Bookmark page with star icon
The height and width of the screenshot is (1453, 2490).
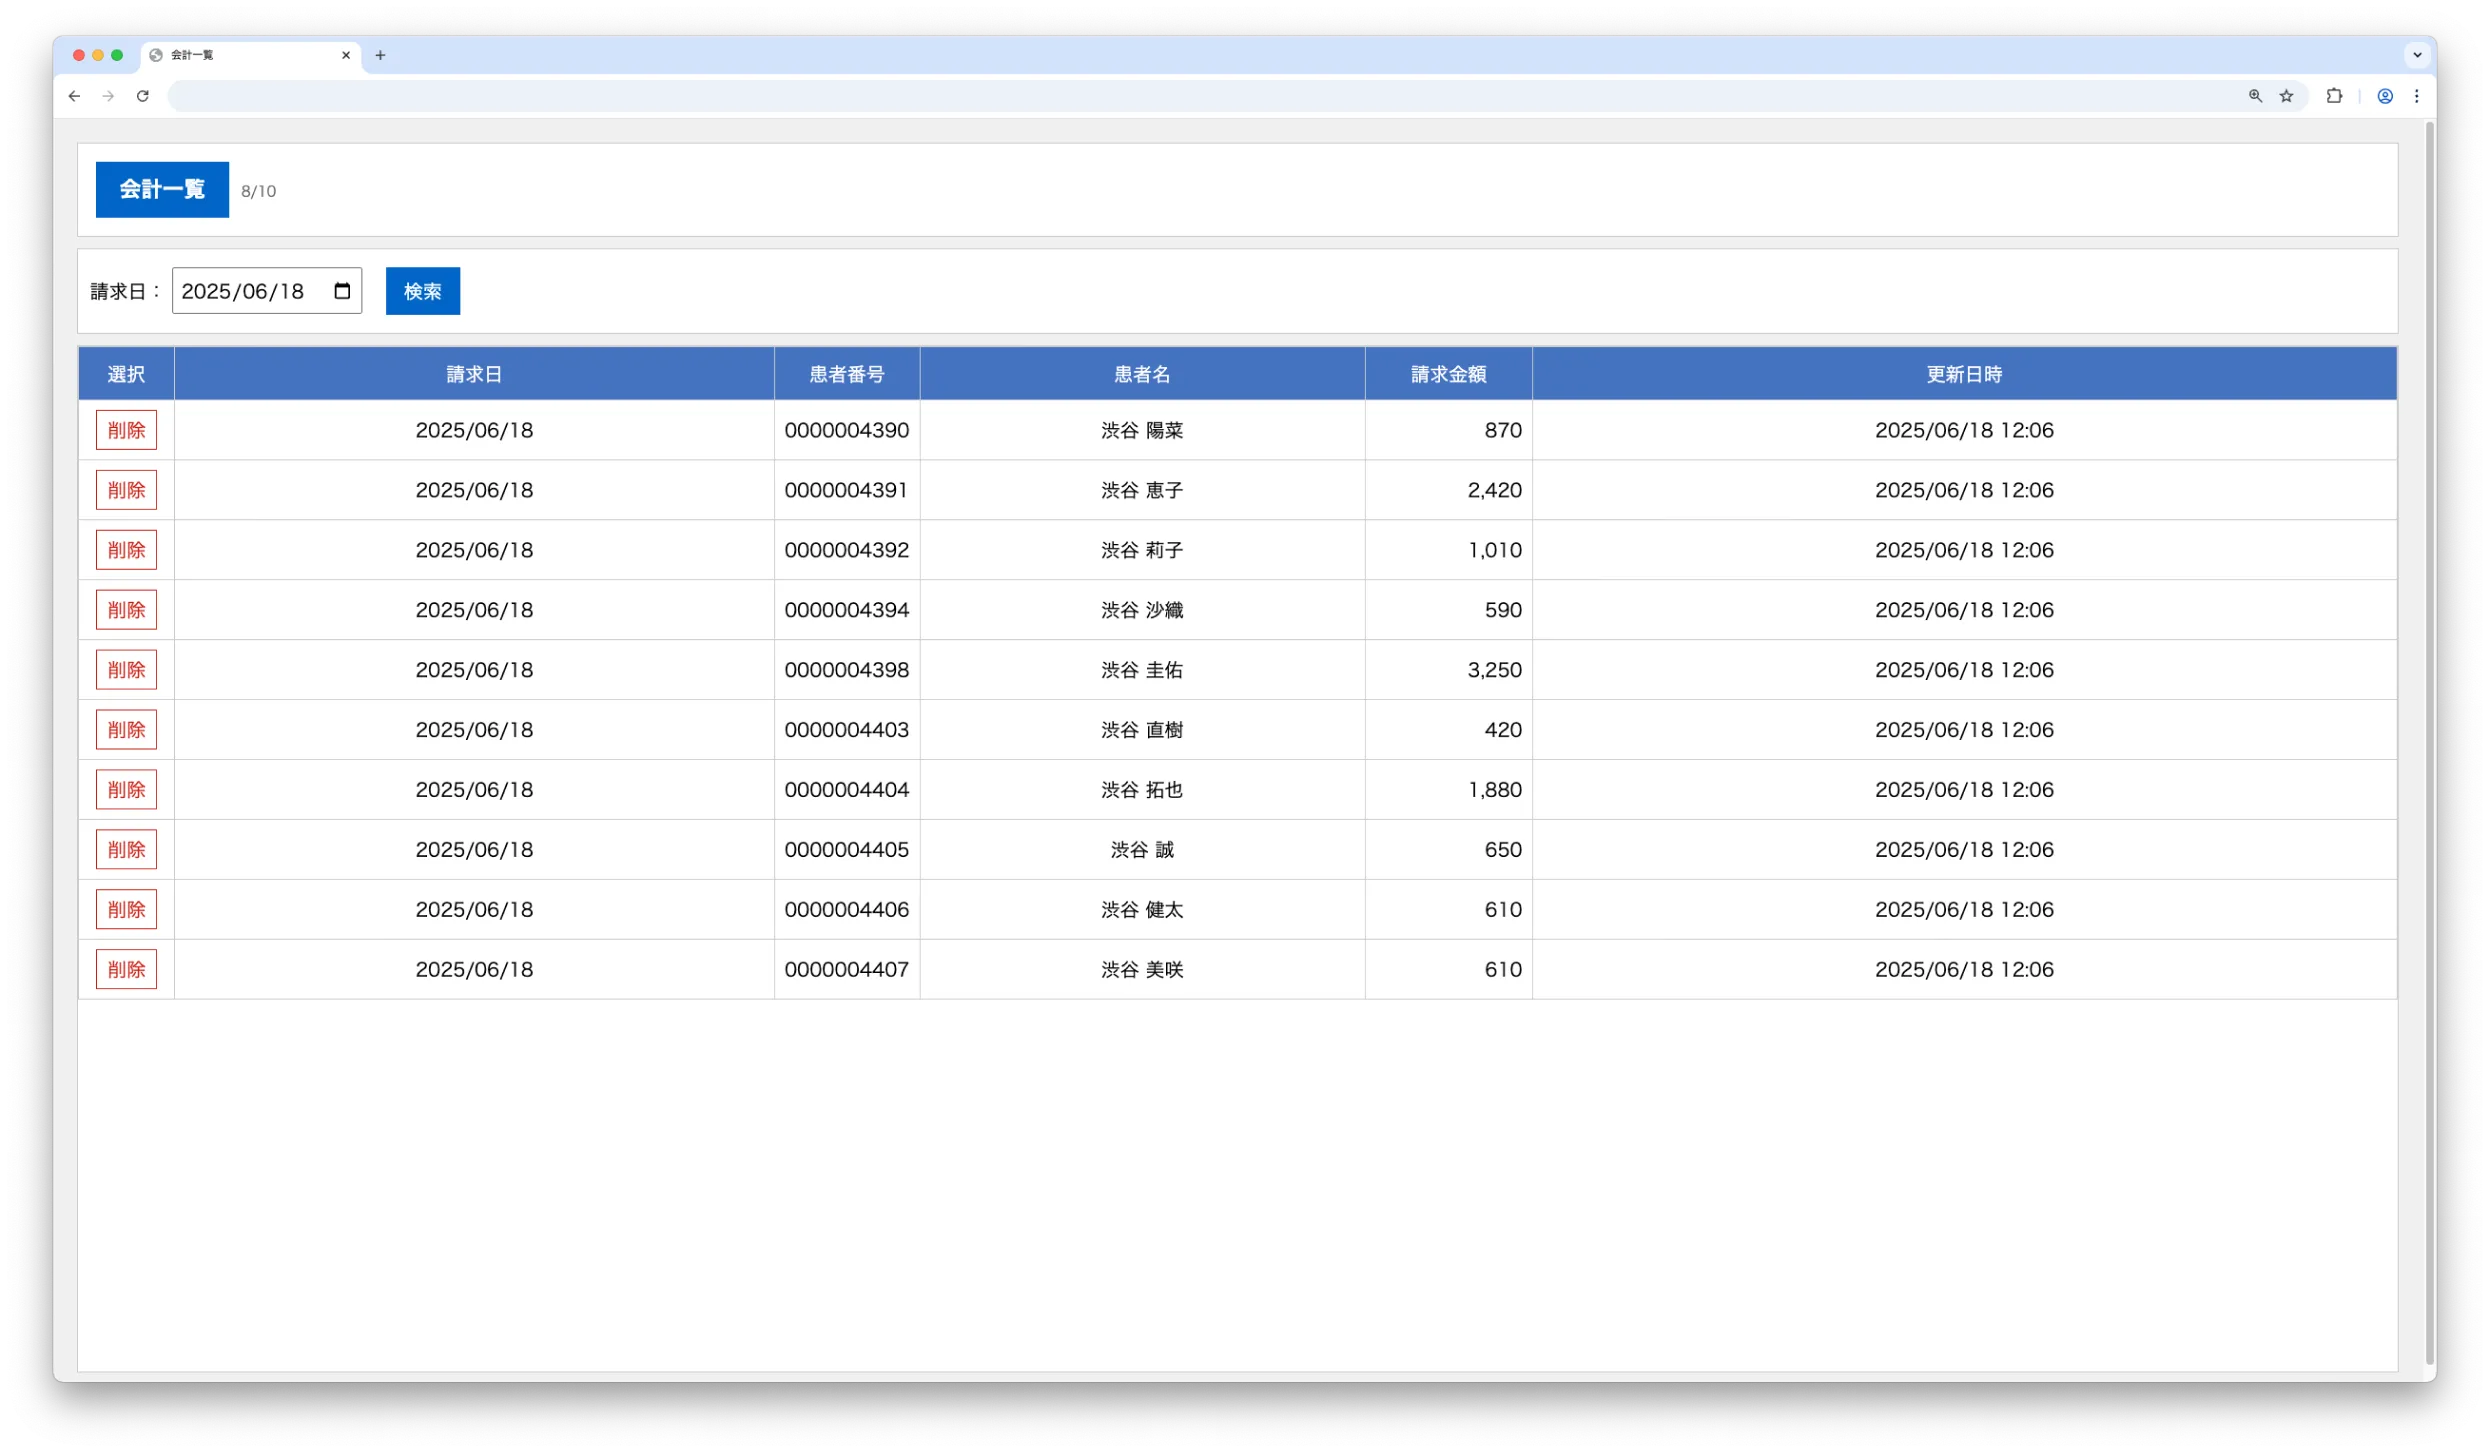(x=2286, y=96)
